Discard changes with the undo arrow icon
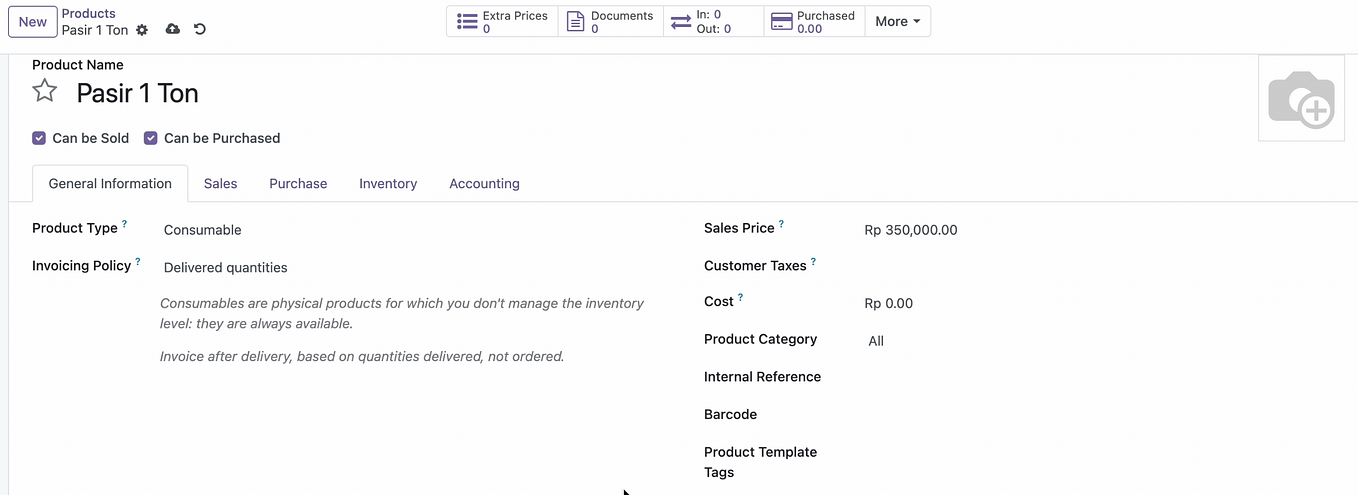The image size is (1358, 495). pos(200,29)
